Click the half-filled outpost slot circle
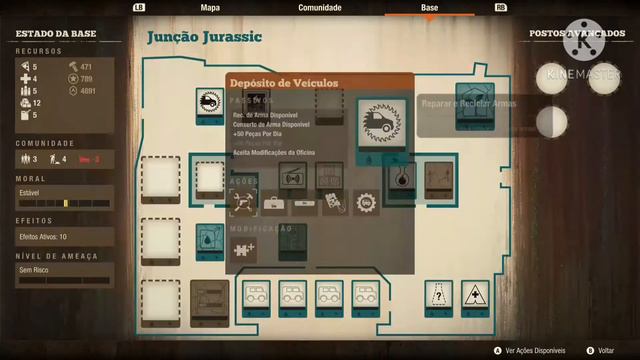 tap(551, 122)
